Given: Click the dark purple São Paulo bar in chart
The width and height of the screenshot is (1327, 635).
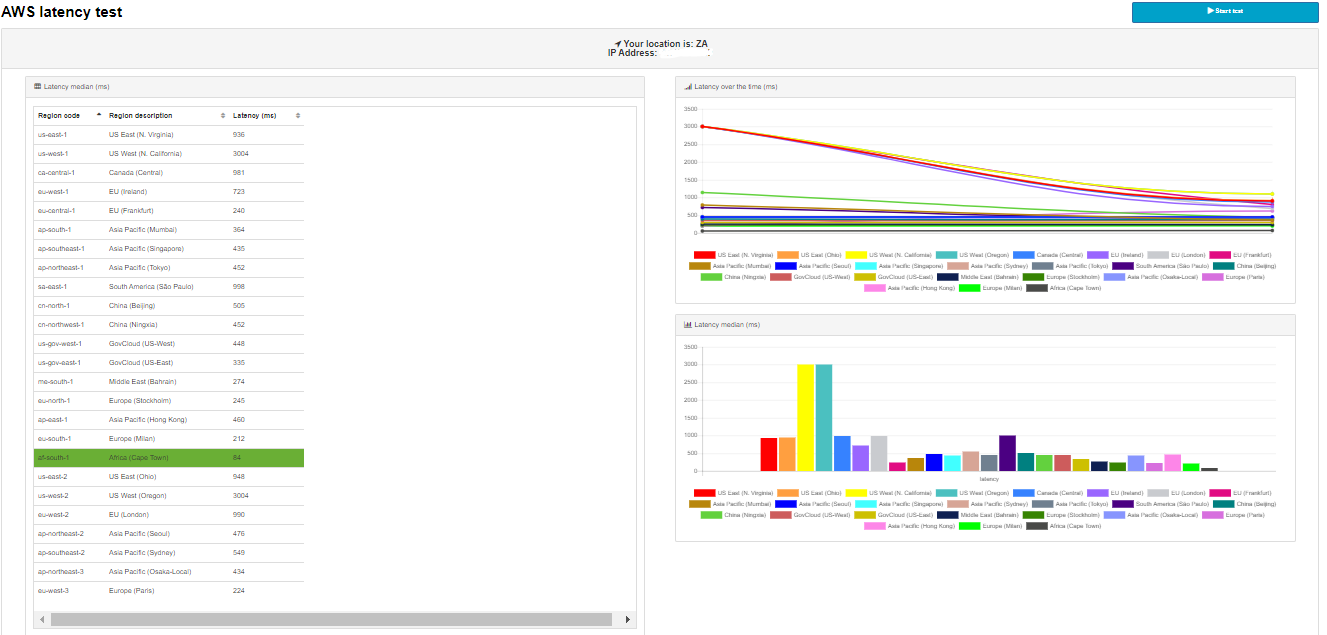Looking at the screenshot, I should click(1007, 453).
